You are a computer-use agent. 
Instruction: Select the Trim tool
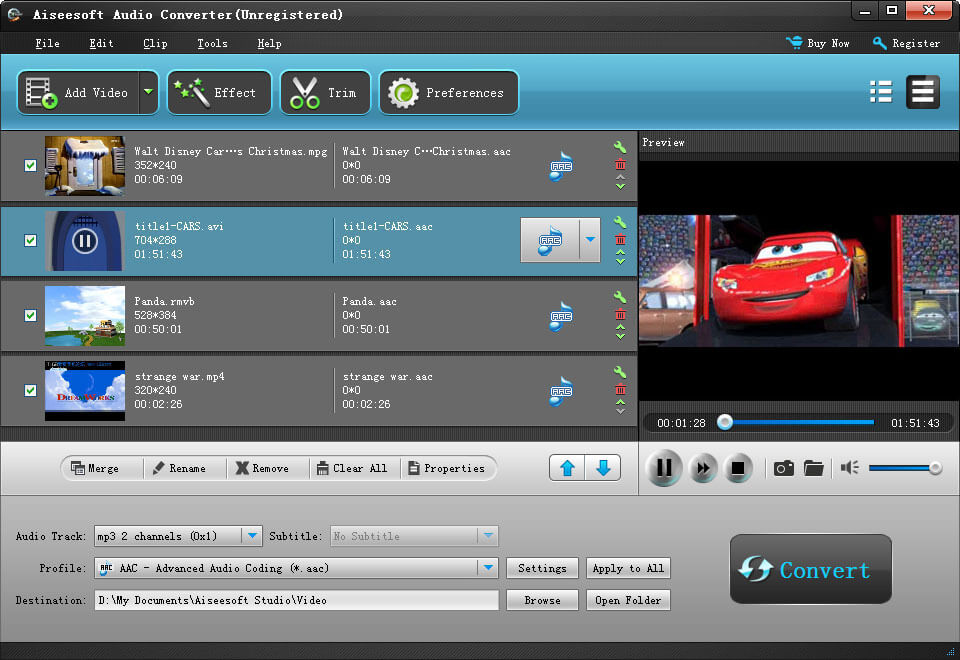click(324, 92)
